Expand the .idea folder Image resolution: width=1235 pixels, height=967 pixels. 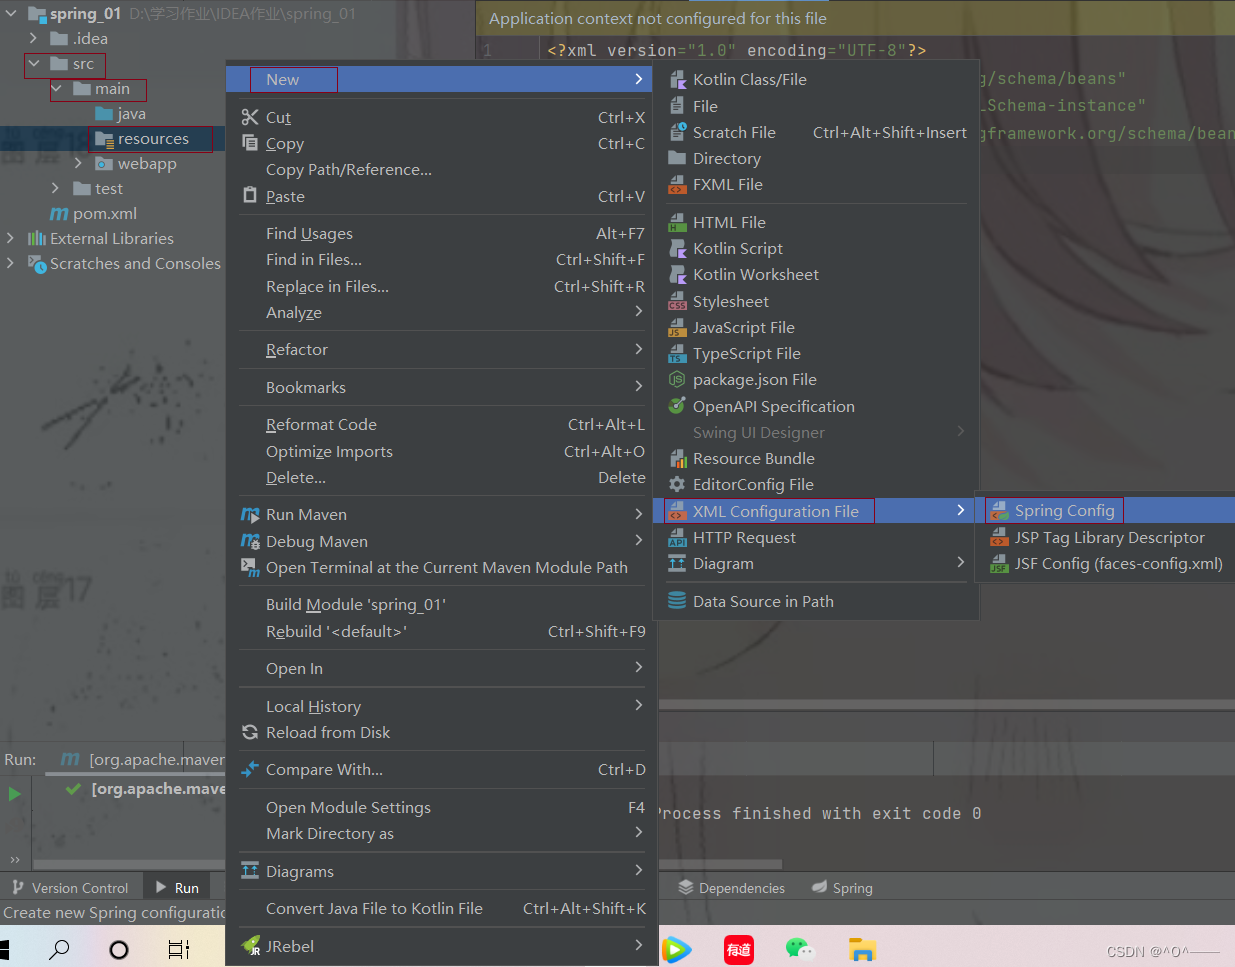click(33, 38)
